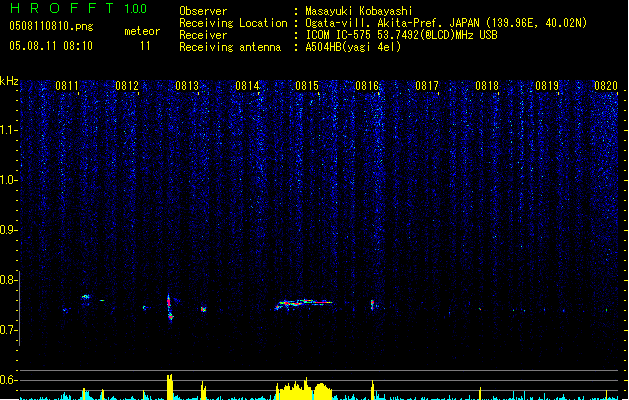Click the Receiving antenna label
Viewport: 629px width, 400px height.
click(x=230, y=47)
